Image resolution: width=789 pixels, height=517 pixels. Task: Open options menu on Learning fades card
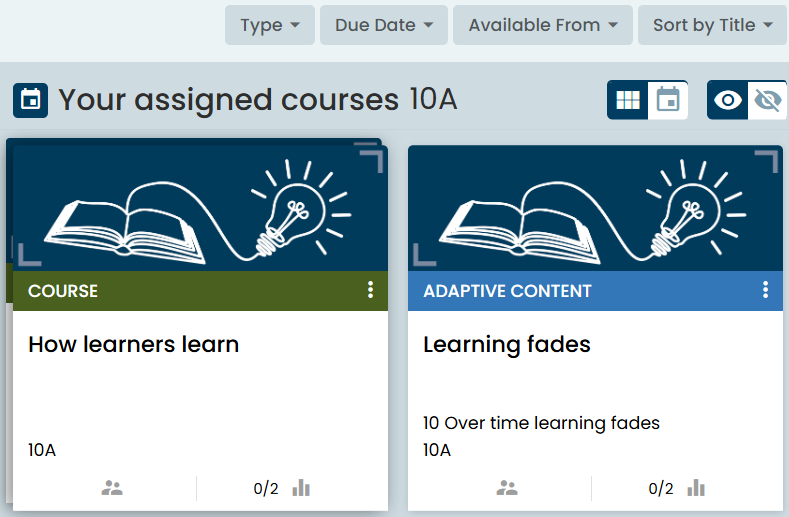(x=765, y=290)
